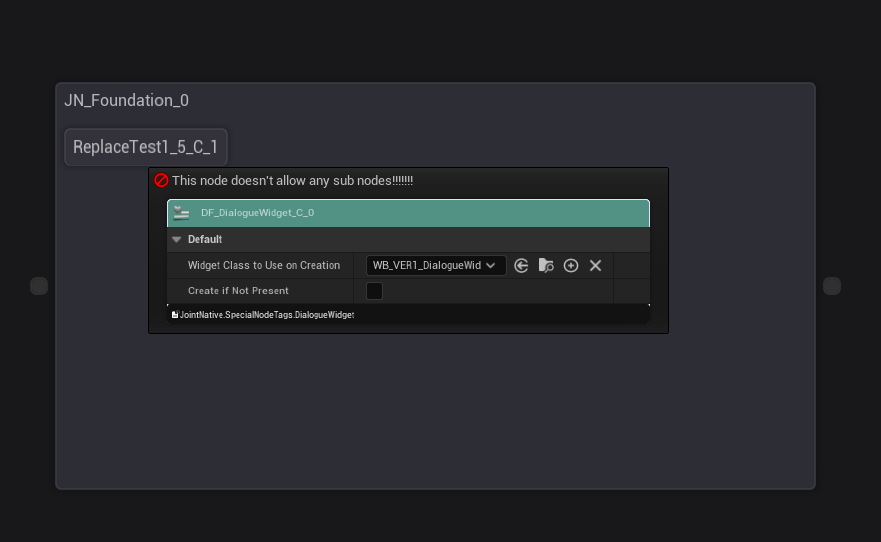
Task: Select the DF_DialogueWidget_C_0 title bar
Action: point(400,213)
